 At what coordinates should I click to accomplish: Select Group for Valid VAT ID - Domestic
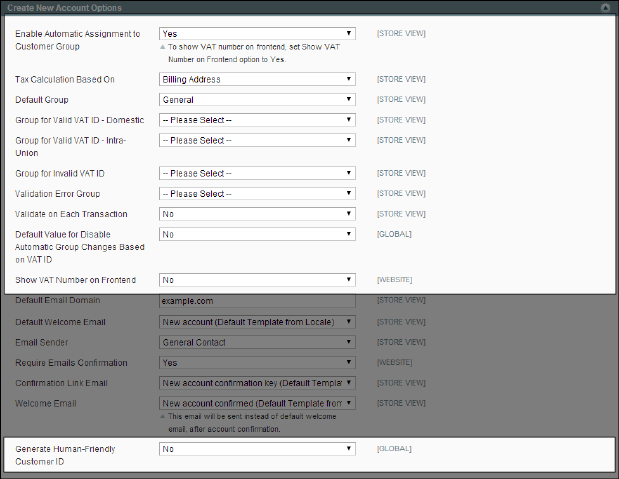tap(257, 120)
